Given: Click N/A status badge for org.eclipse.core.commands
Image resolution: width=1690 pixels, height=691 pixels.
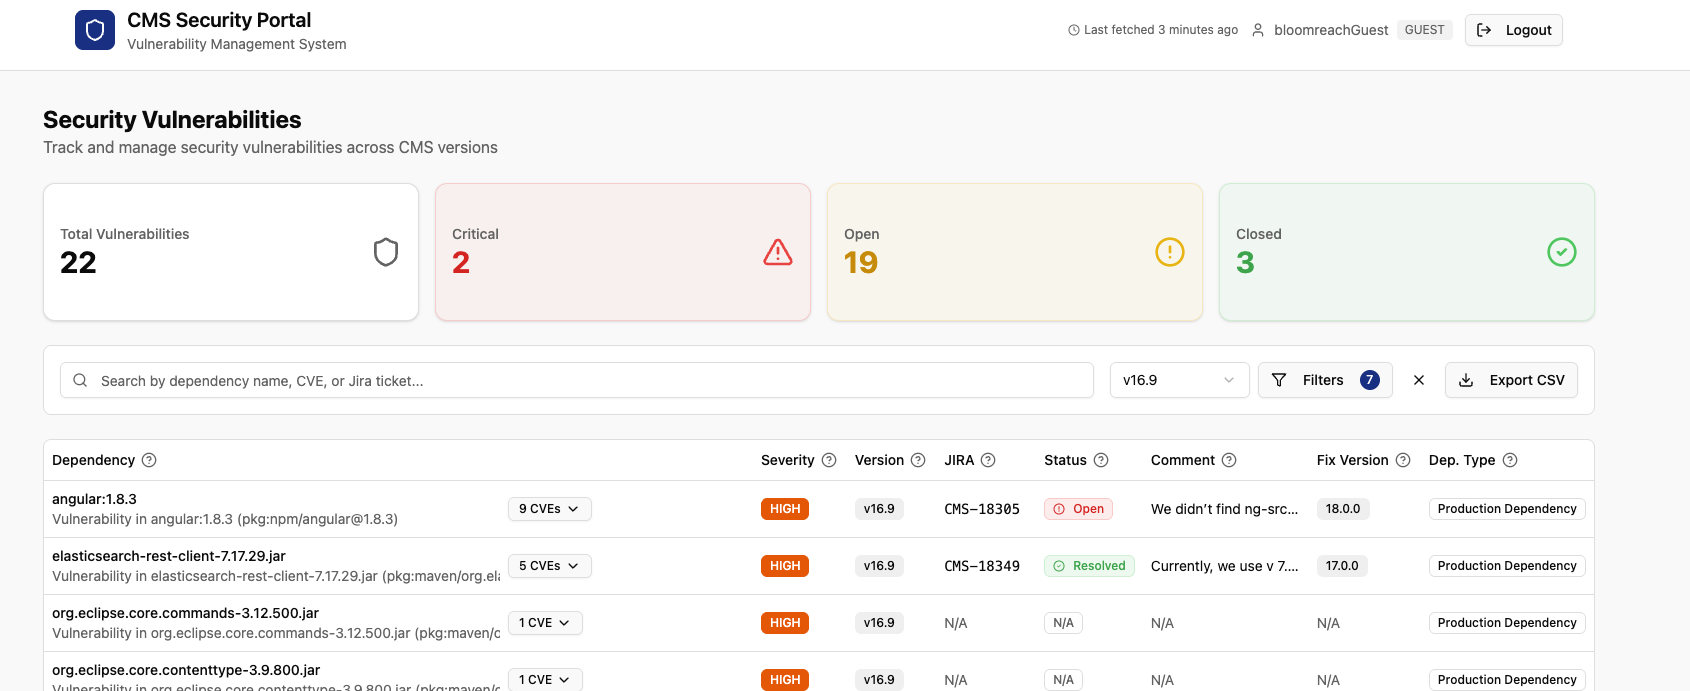Looking at the screenshot, I should click(x=1063, y=623).
